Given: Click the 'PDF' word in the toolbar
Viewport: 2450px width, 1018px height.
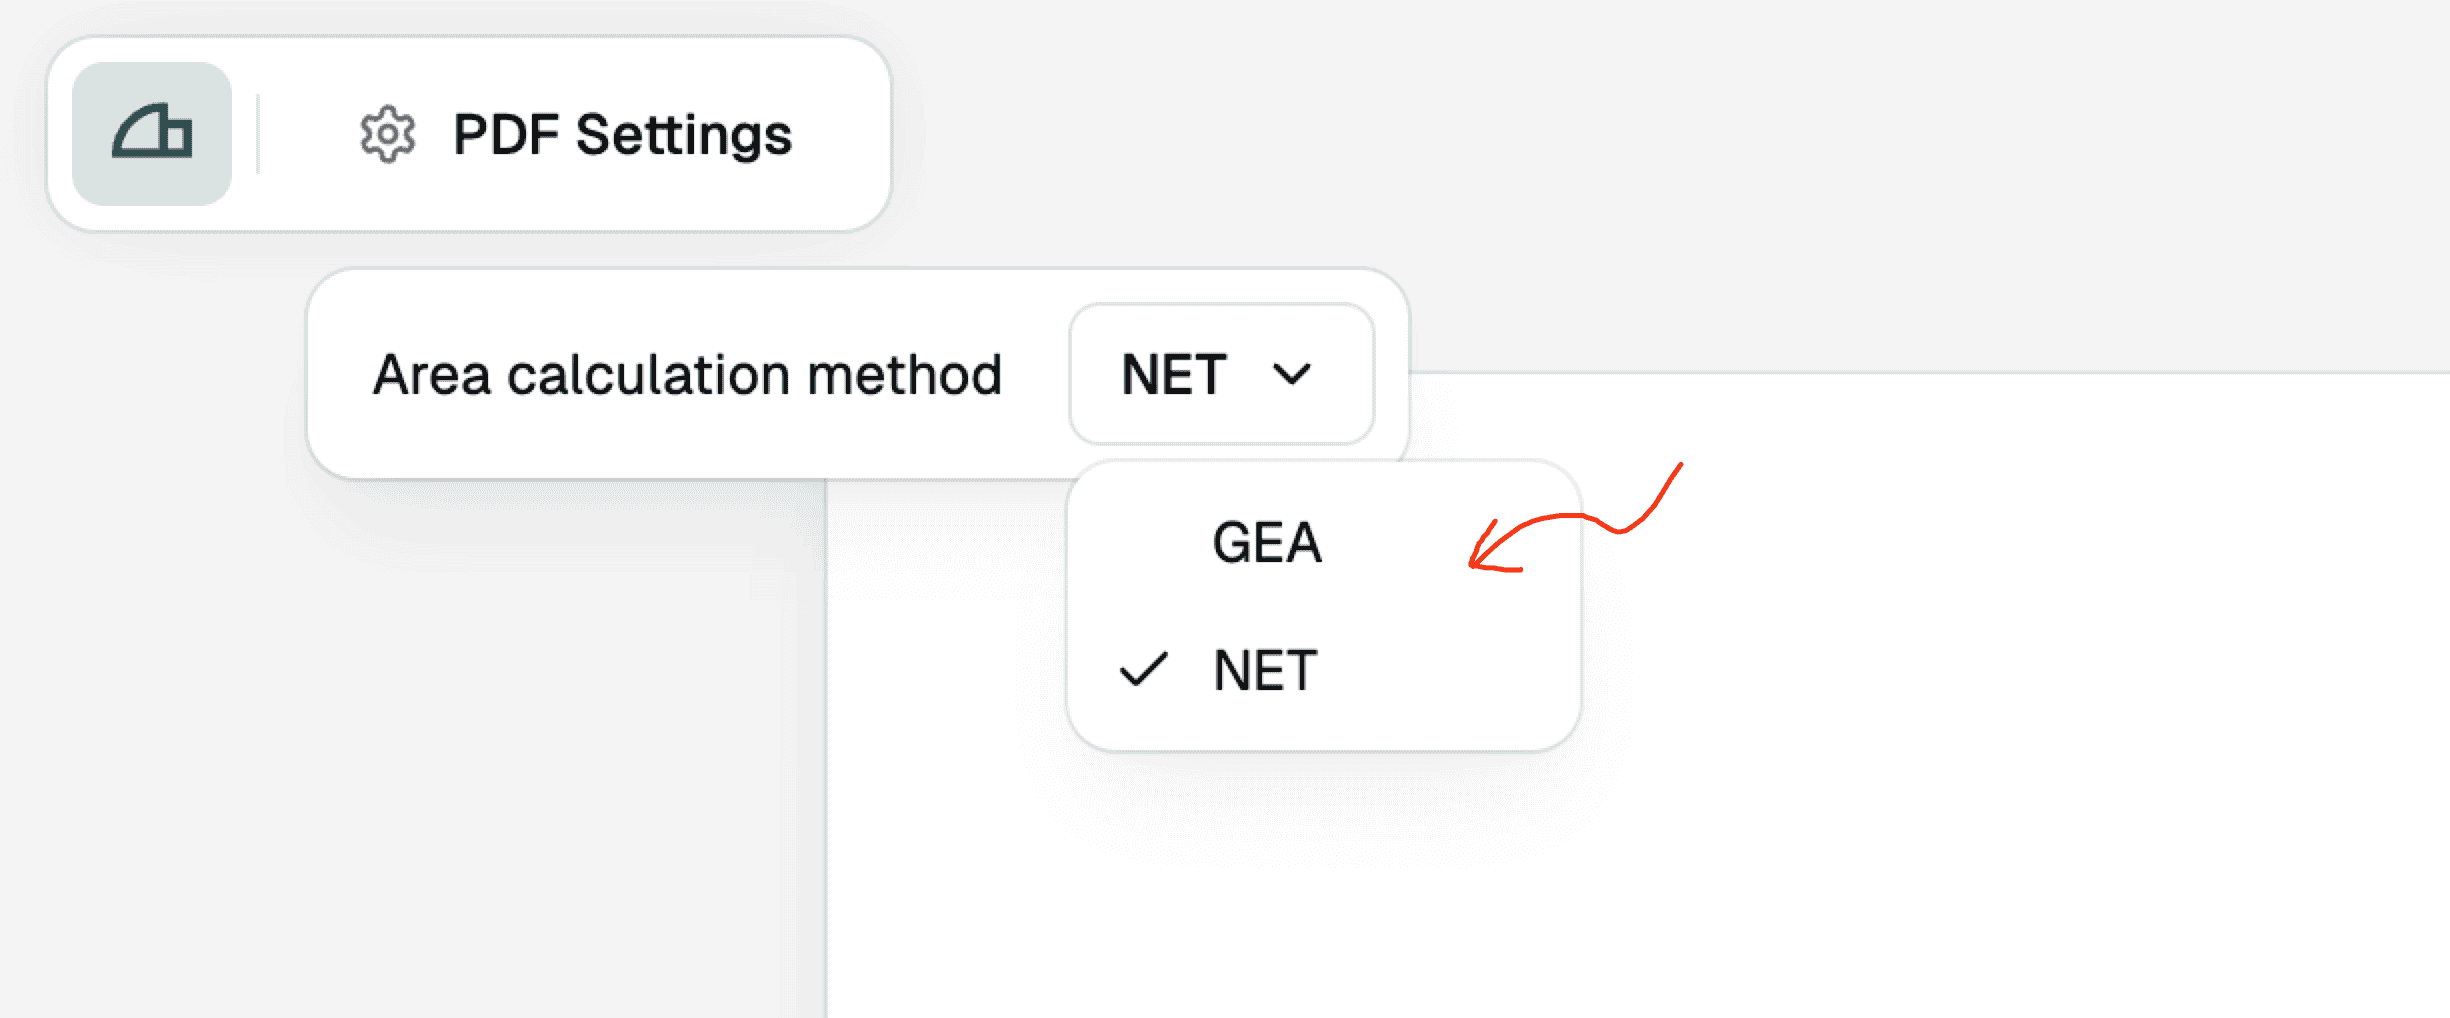Looking at the screenshot, I should [505, 134].
